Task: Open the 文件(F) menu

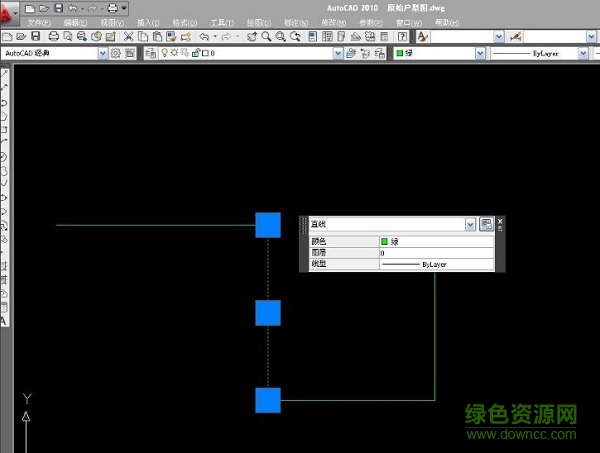Action: pyautogui.click(x=39, y=23)
